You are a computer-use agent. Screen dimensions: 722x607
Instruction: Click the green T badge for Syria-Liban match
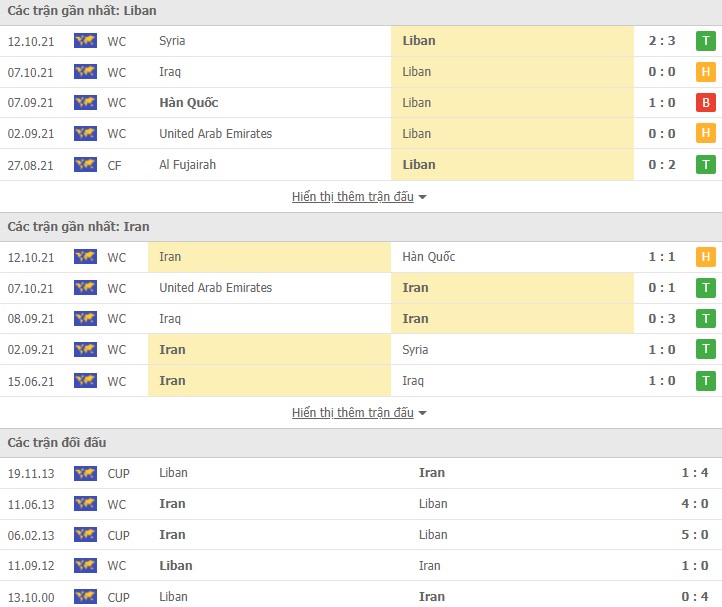tap(705, 41)
